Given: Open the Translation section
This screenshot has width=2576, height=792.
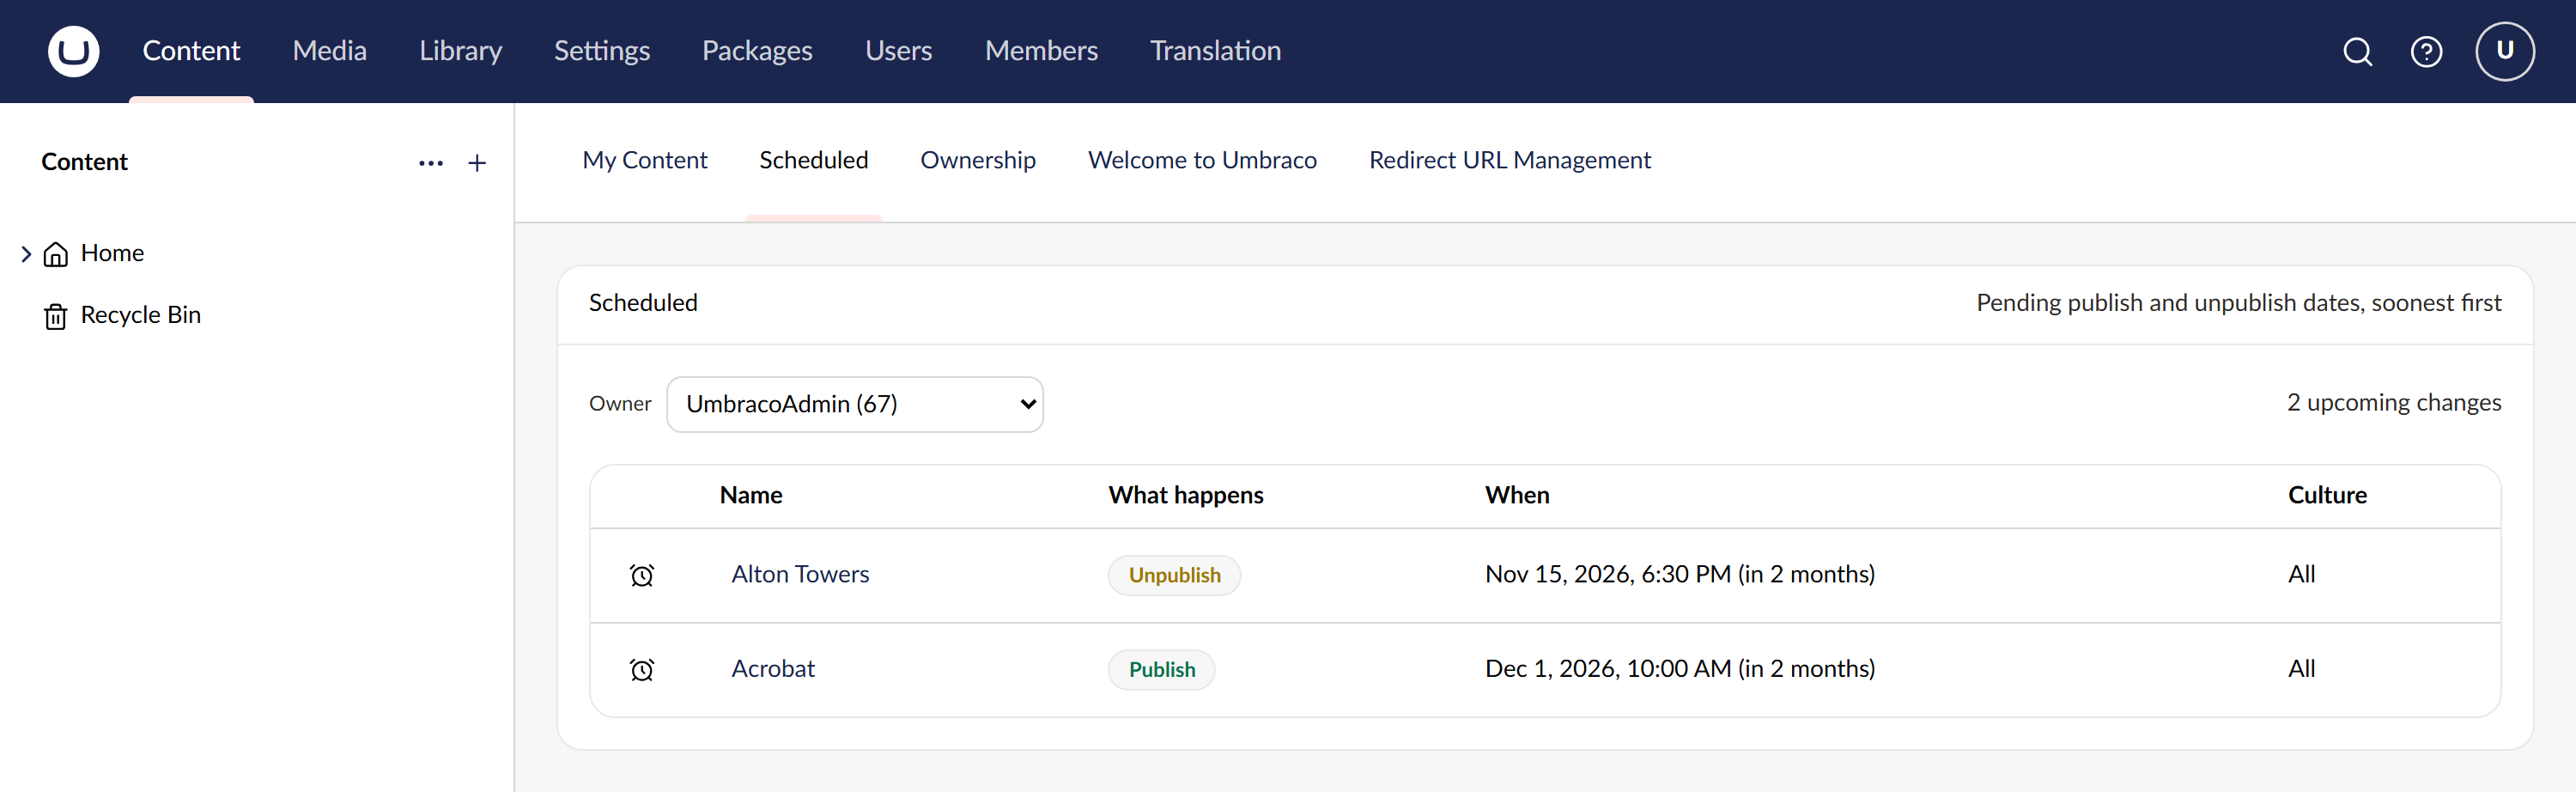Looking at the screenshot, I should 1215,51.
